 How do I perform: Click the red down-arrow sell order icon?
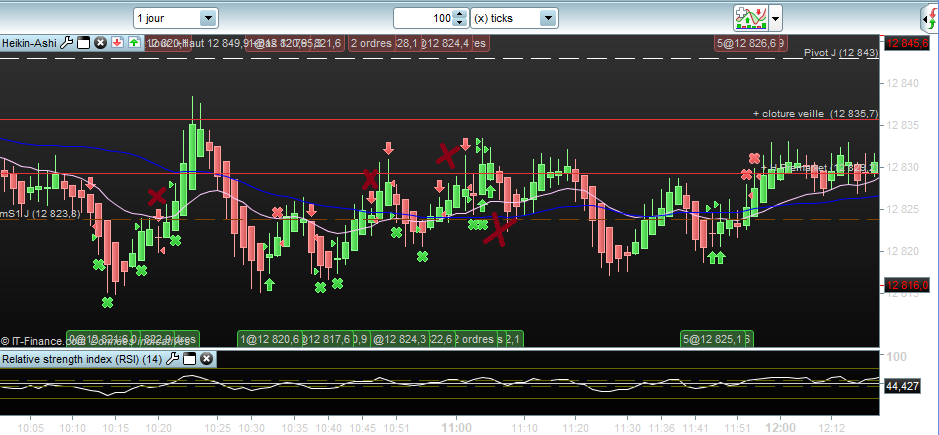pos(117,43)
